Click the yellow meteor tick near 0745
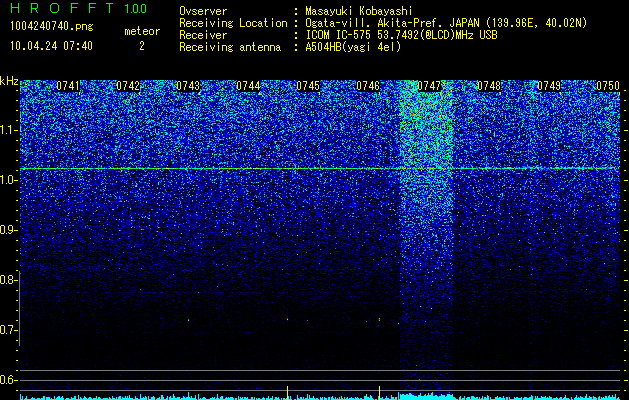The image size is (629, 400). pyautogui.click(x=288, y=392)
